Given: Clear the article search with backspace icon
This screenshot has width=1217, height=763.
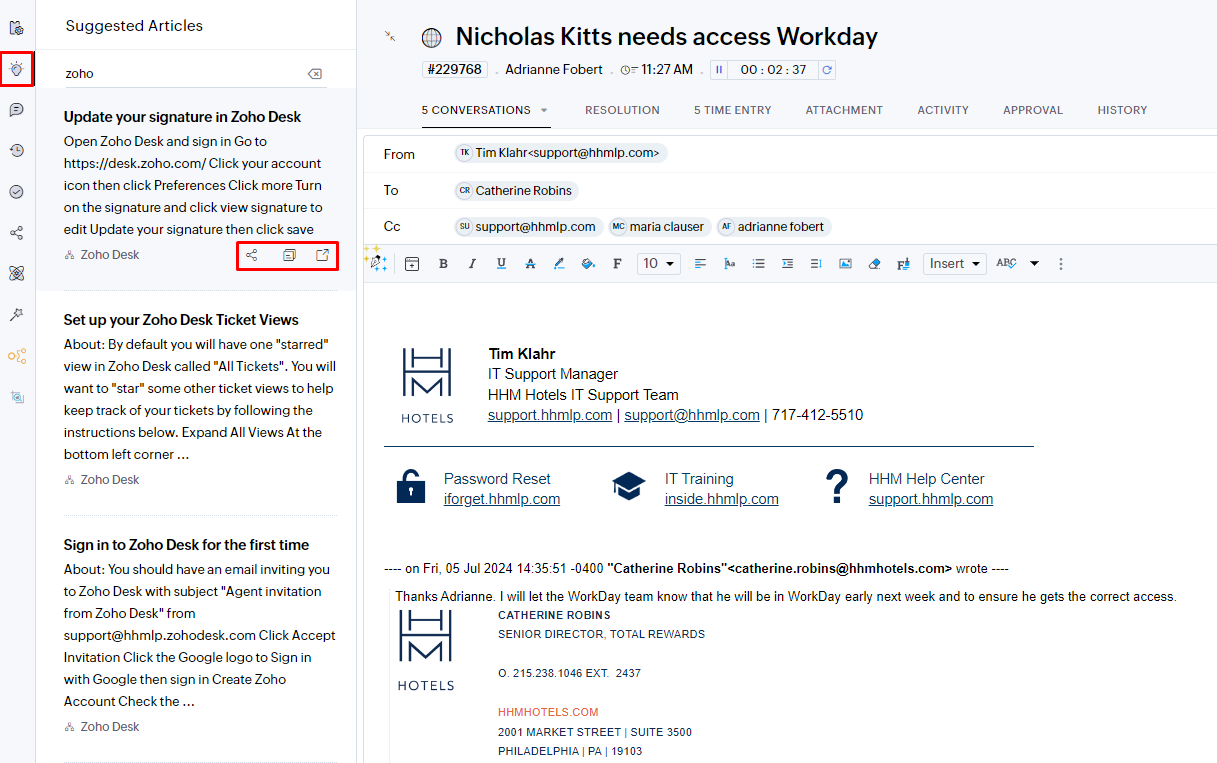Looking at the screenshot, I should pos(314,74).
